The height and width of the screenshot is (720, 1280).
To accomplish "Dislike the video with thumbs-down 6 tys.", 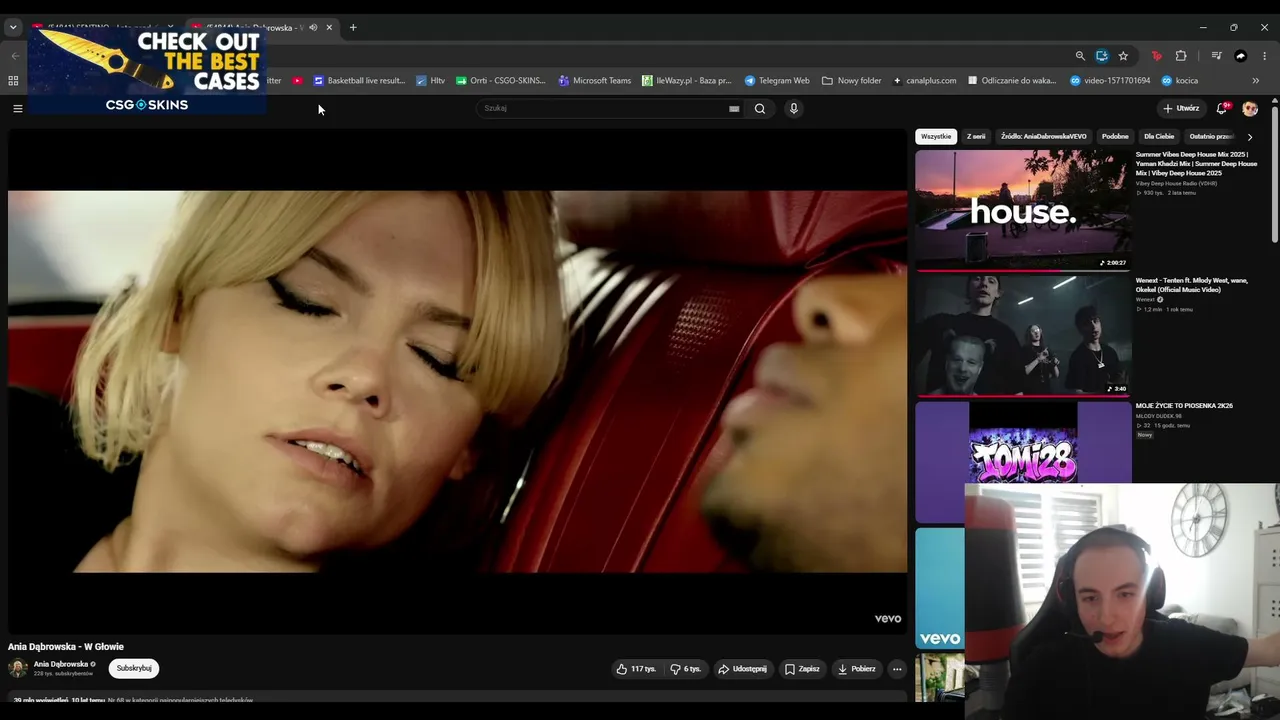I will pyautogui.click(x=686, y=669).
